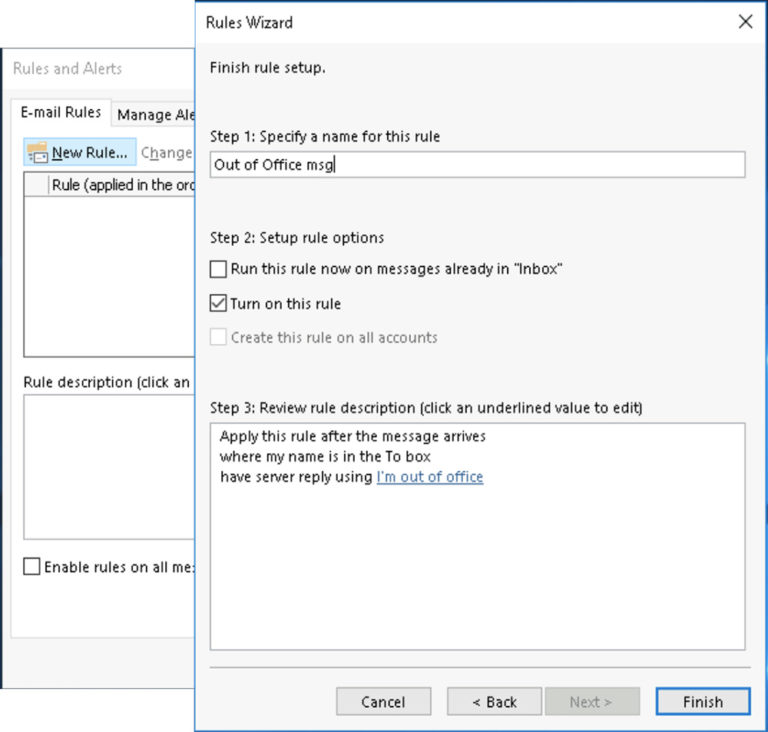Image resolution: width=768 pixels, height=732 pixels.
Task: Open the I'm out of office template link
Action: (x=430, y=477)
